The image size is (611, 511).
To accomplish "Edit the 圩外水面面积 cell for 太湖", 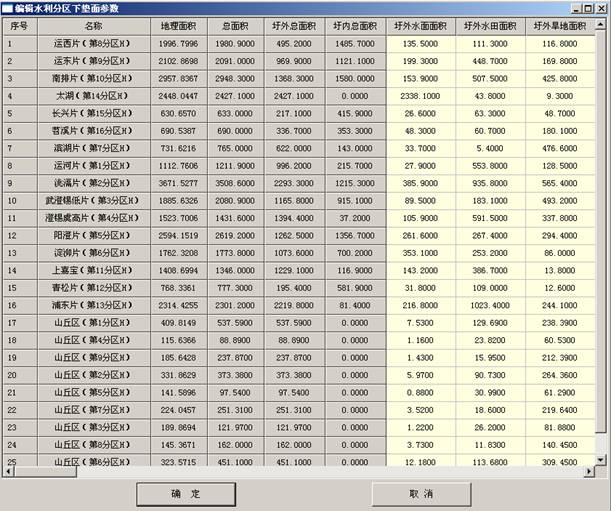I will click(420, 96).
